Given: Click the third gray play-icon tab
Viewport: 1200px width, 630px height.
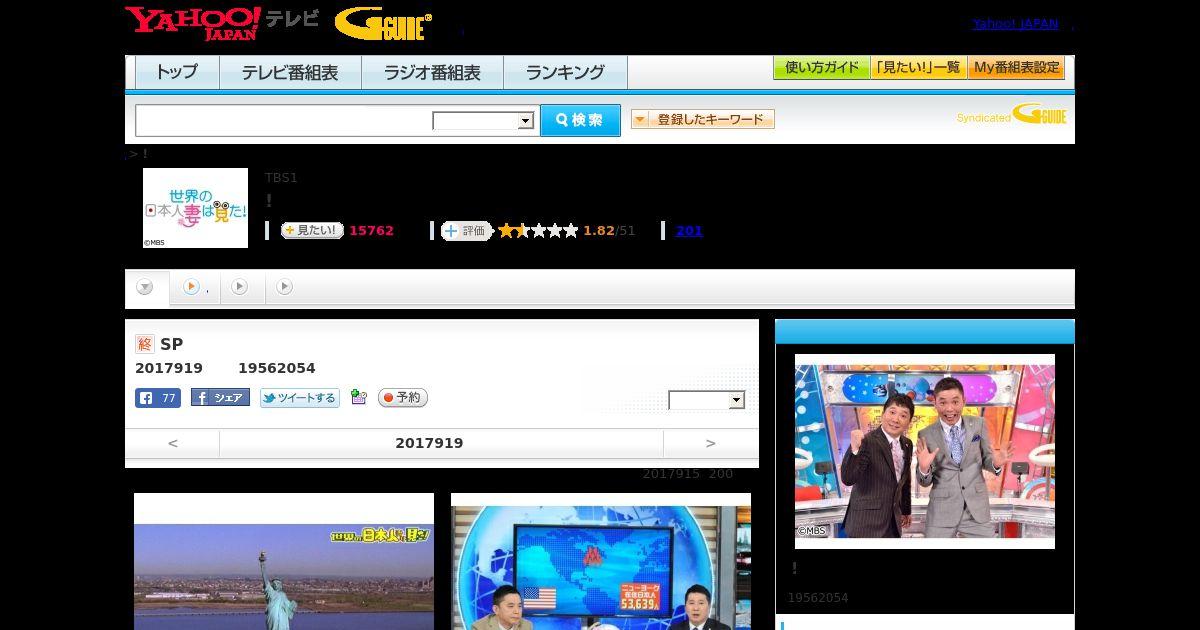Looking at the screenshot, I should coord(239,287).
